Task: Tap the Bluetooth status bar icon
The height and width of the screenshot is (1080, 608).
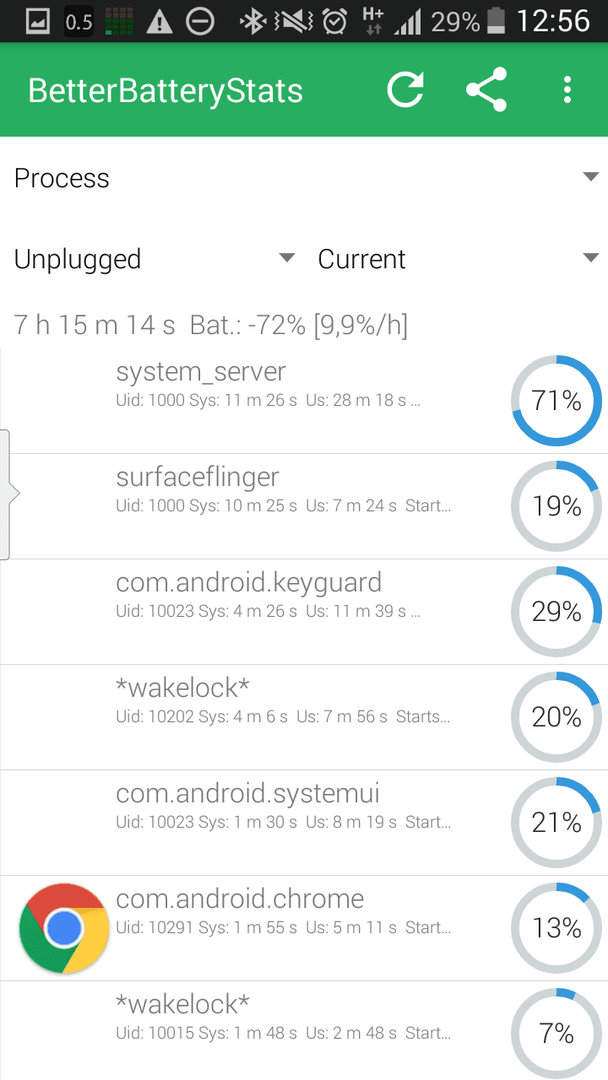Action: 252,22
